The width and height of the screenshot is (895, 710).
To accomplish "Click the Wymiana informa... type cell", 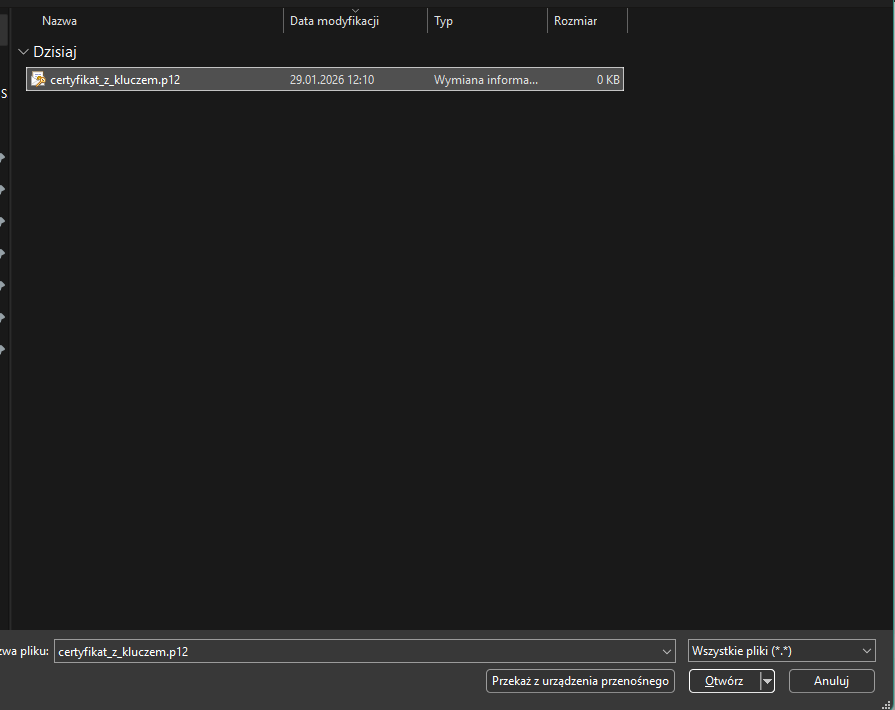I will point(486,80).
